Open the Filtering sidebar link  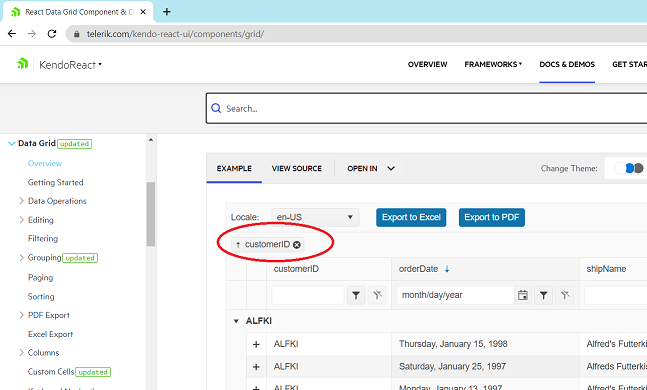pyautogui.click(x=43, y=239)
